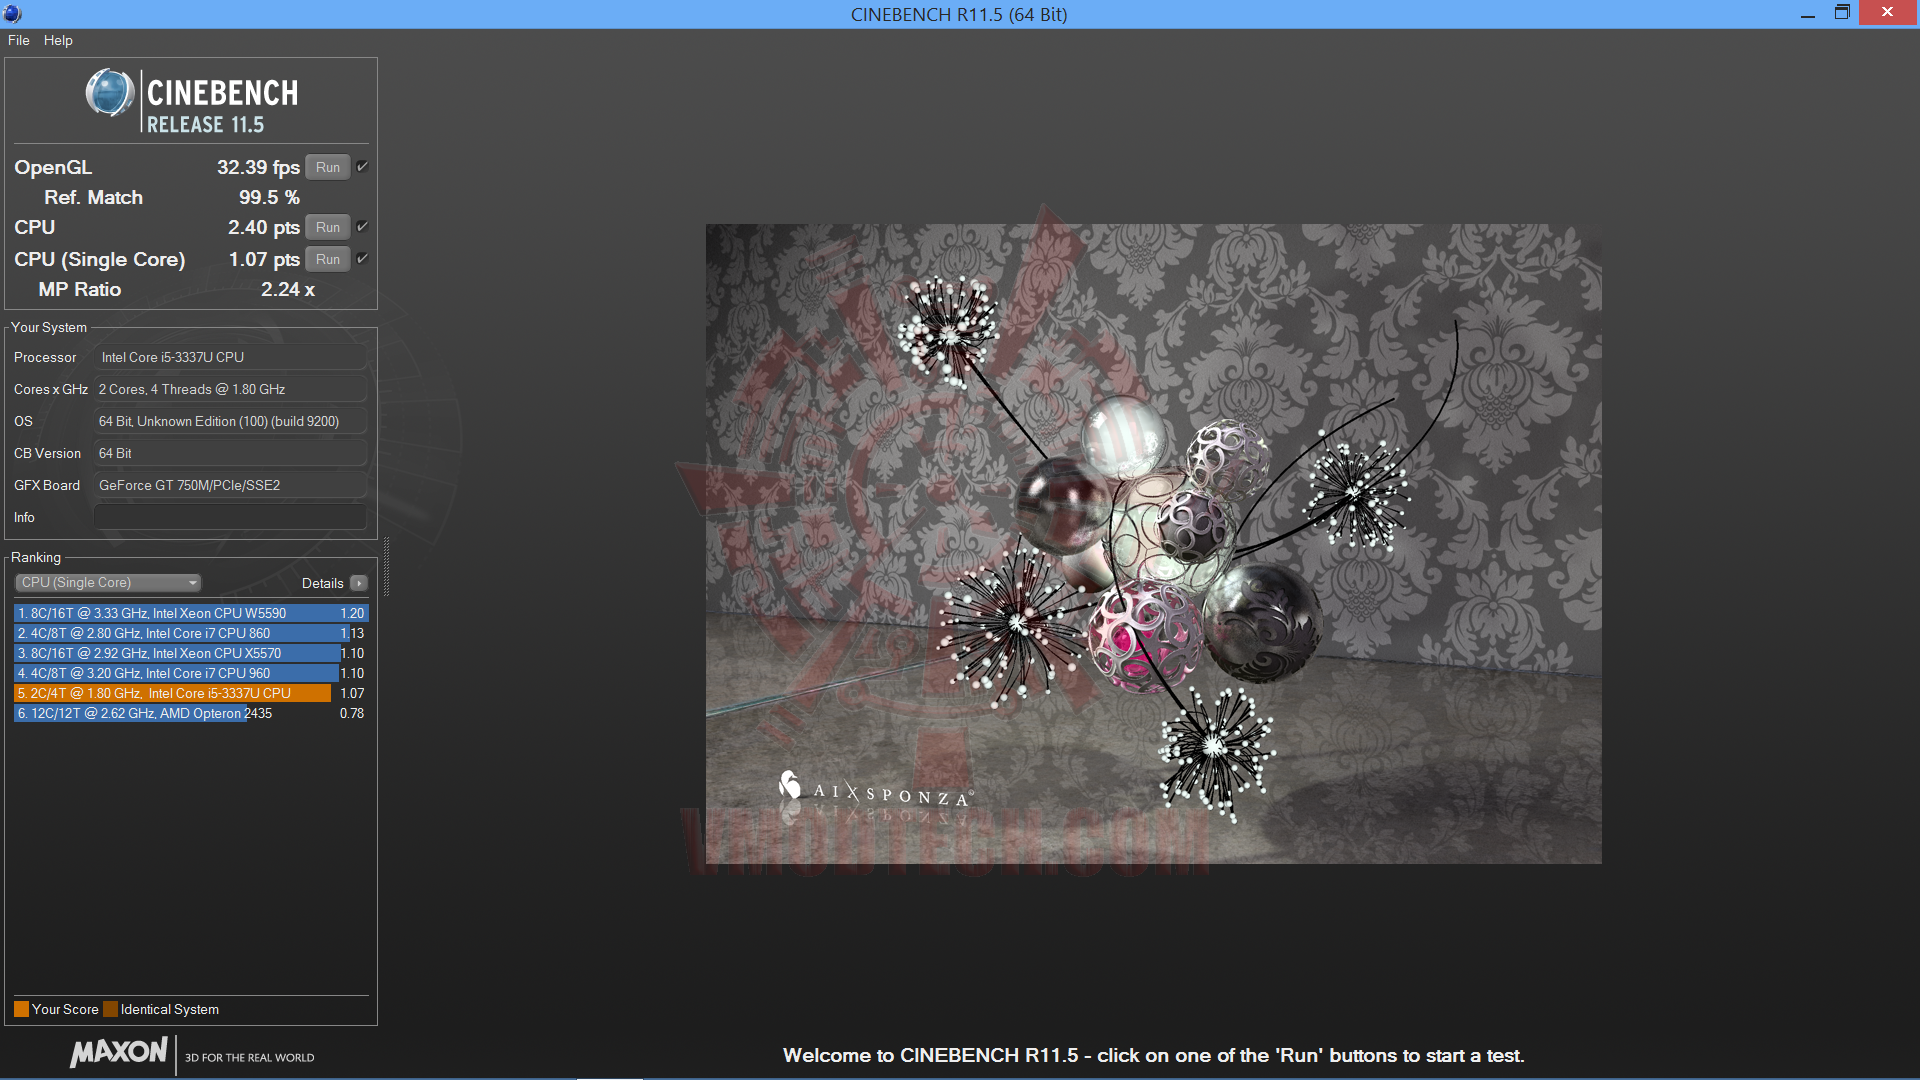Screen dimensions: 1920x1080
Task: Toggle the CPU test checkbox
Action: point(362,227)
